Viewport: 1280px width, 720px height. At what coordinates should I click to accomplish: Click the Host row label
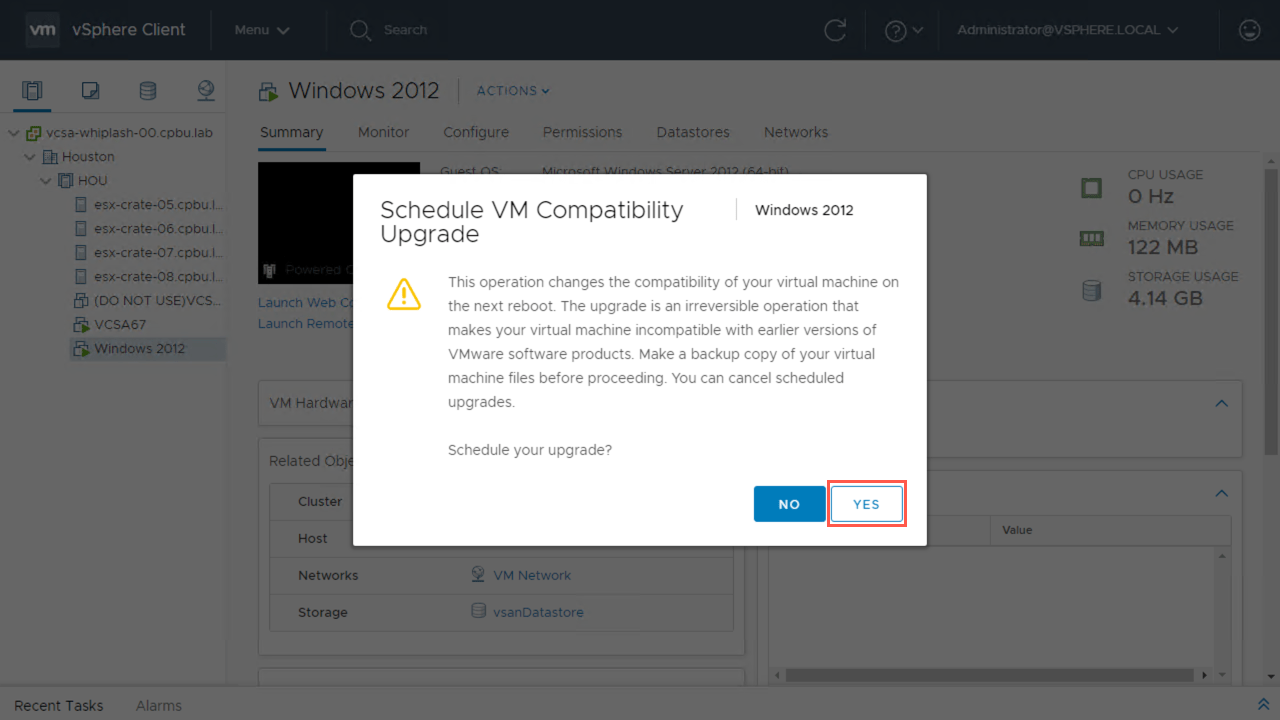pos(313,538)
